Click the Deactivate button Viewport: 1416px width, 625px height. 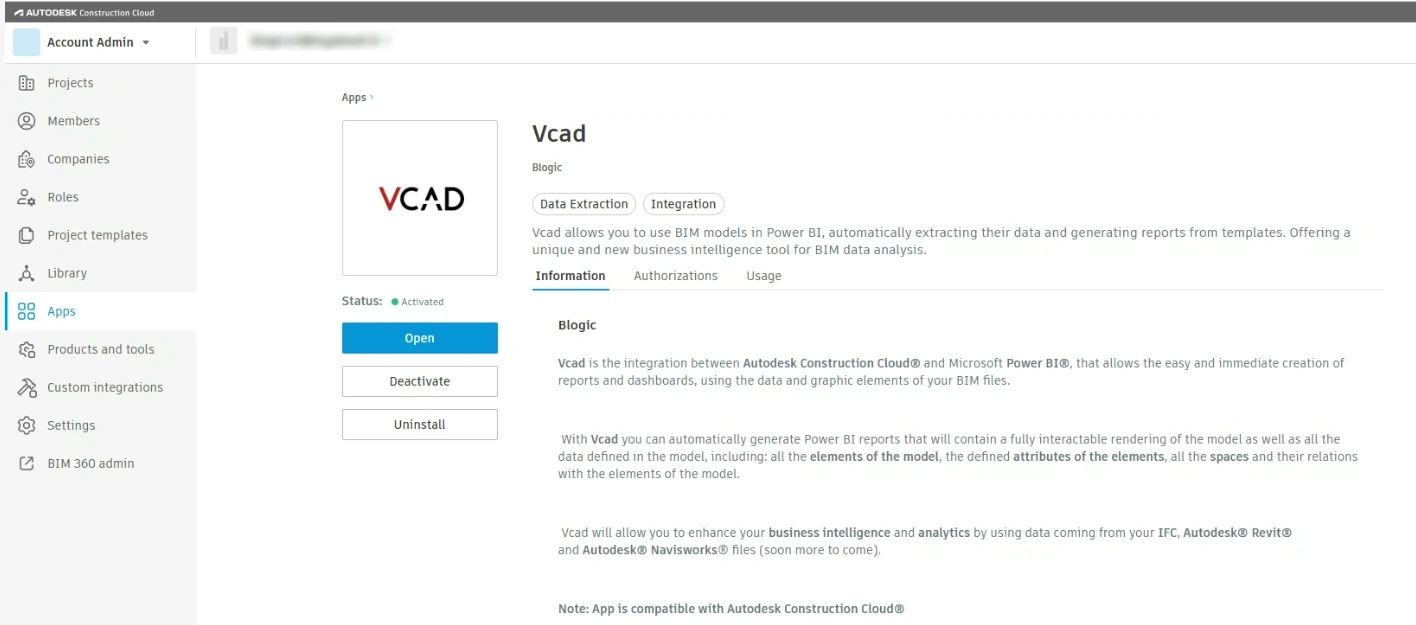[420, 381]
